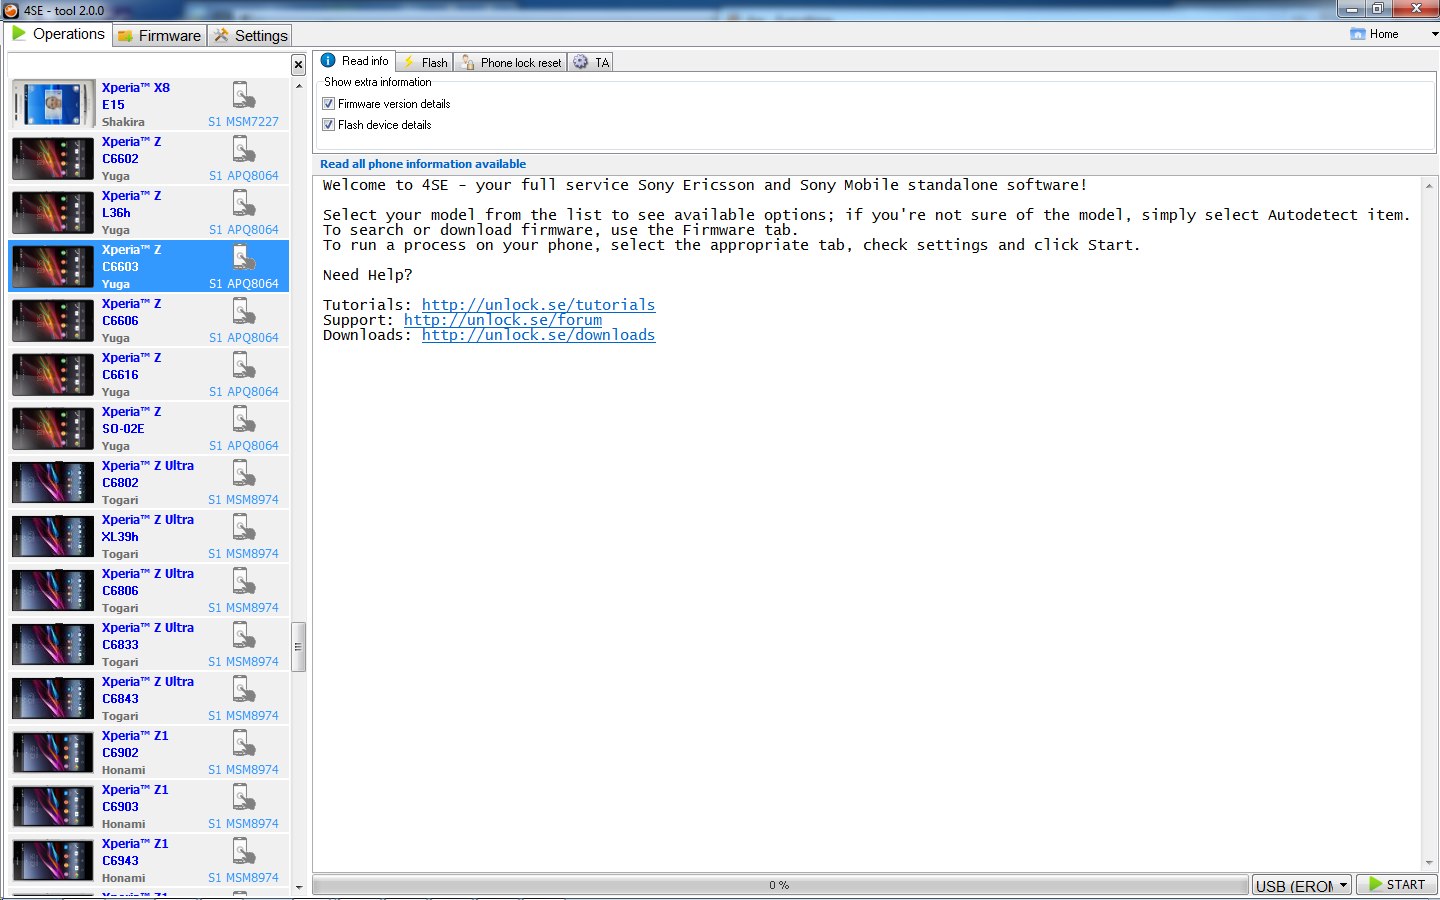Select the Xperia Z1 C6902 model name

pos(120,753)
